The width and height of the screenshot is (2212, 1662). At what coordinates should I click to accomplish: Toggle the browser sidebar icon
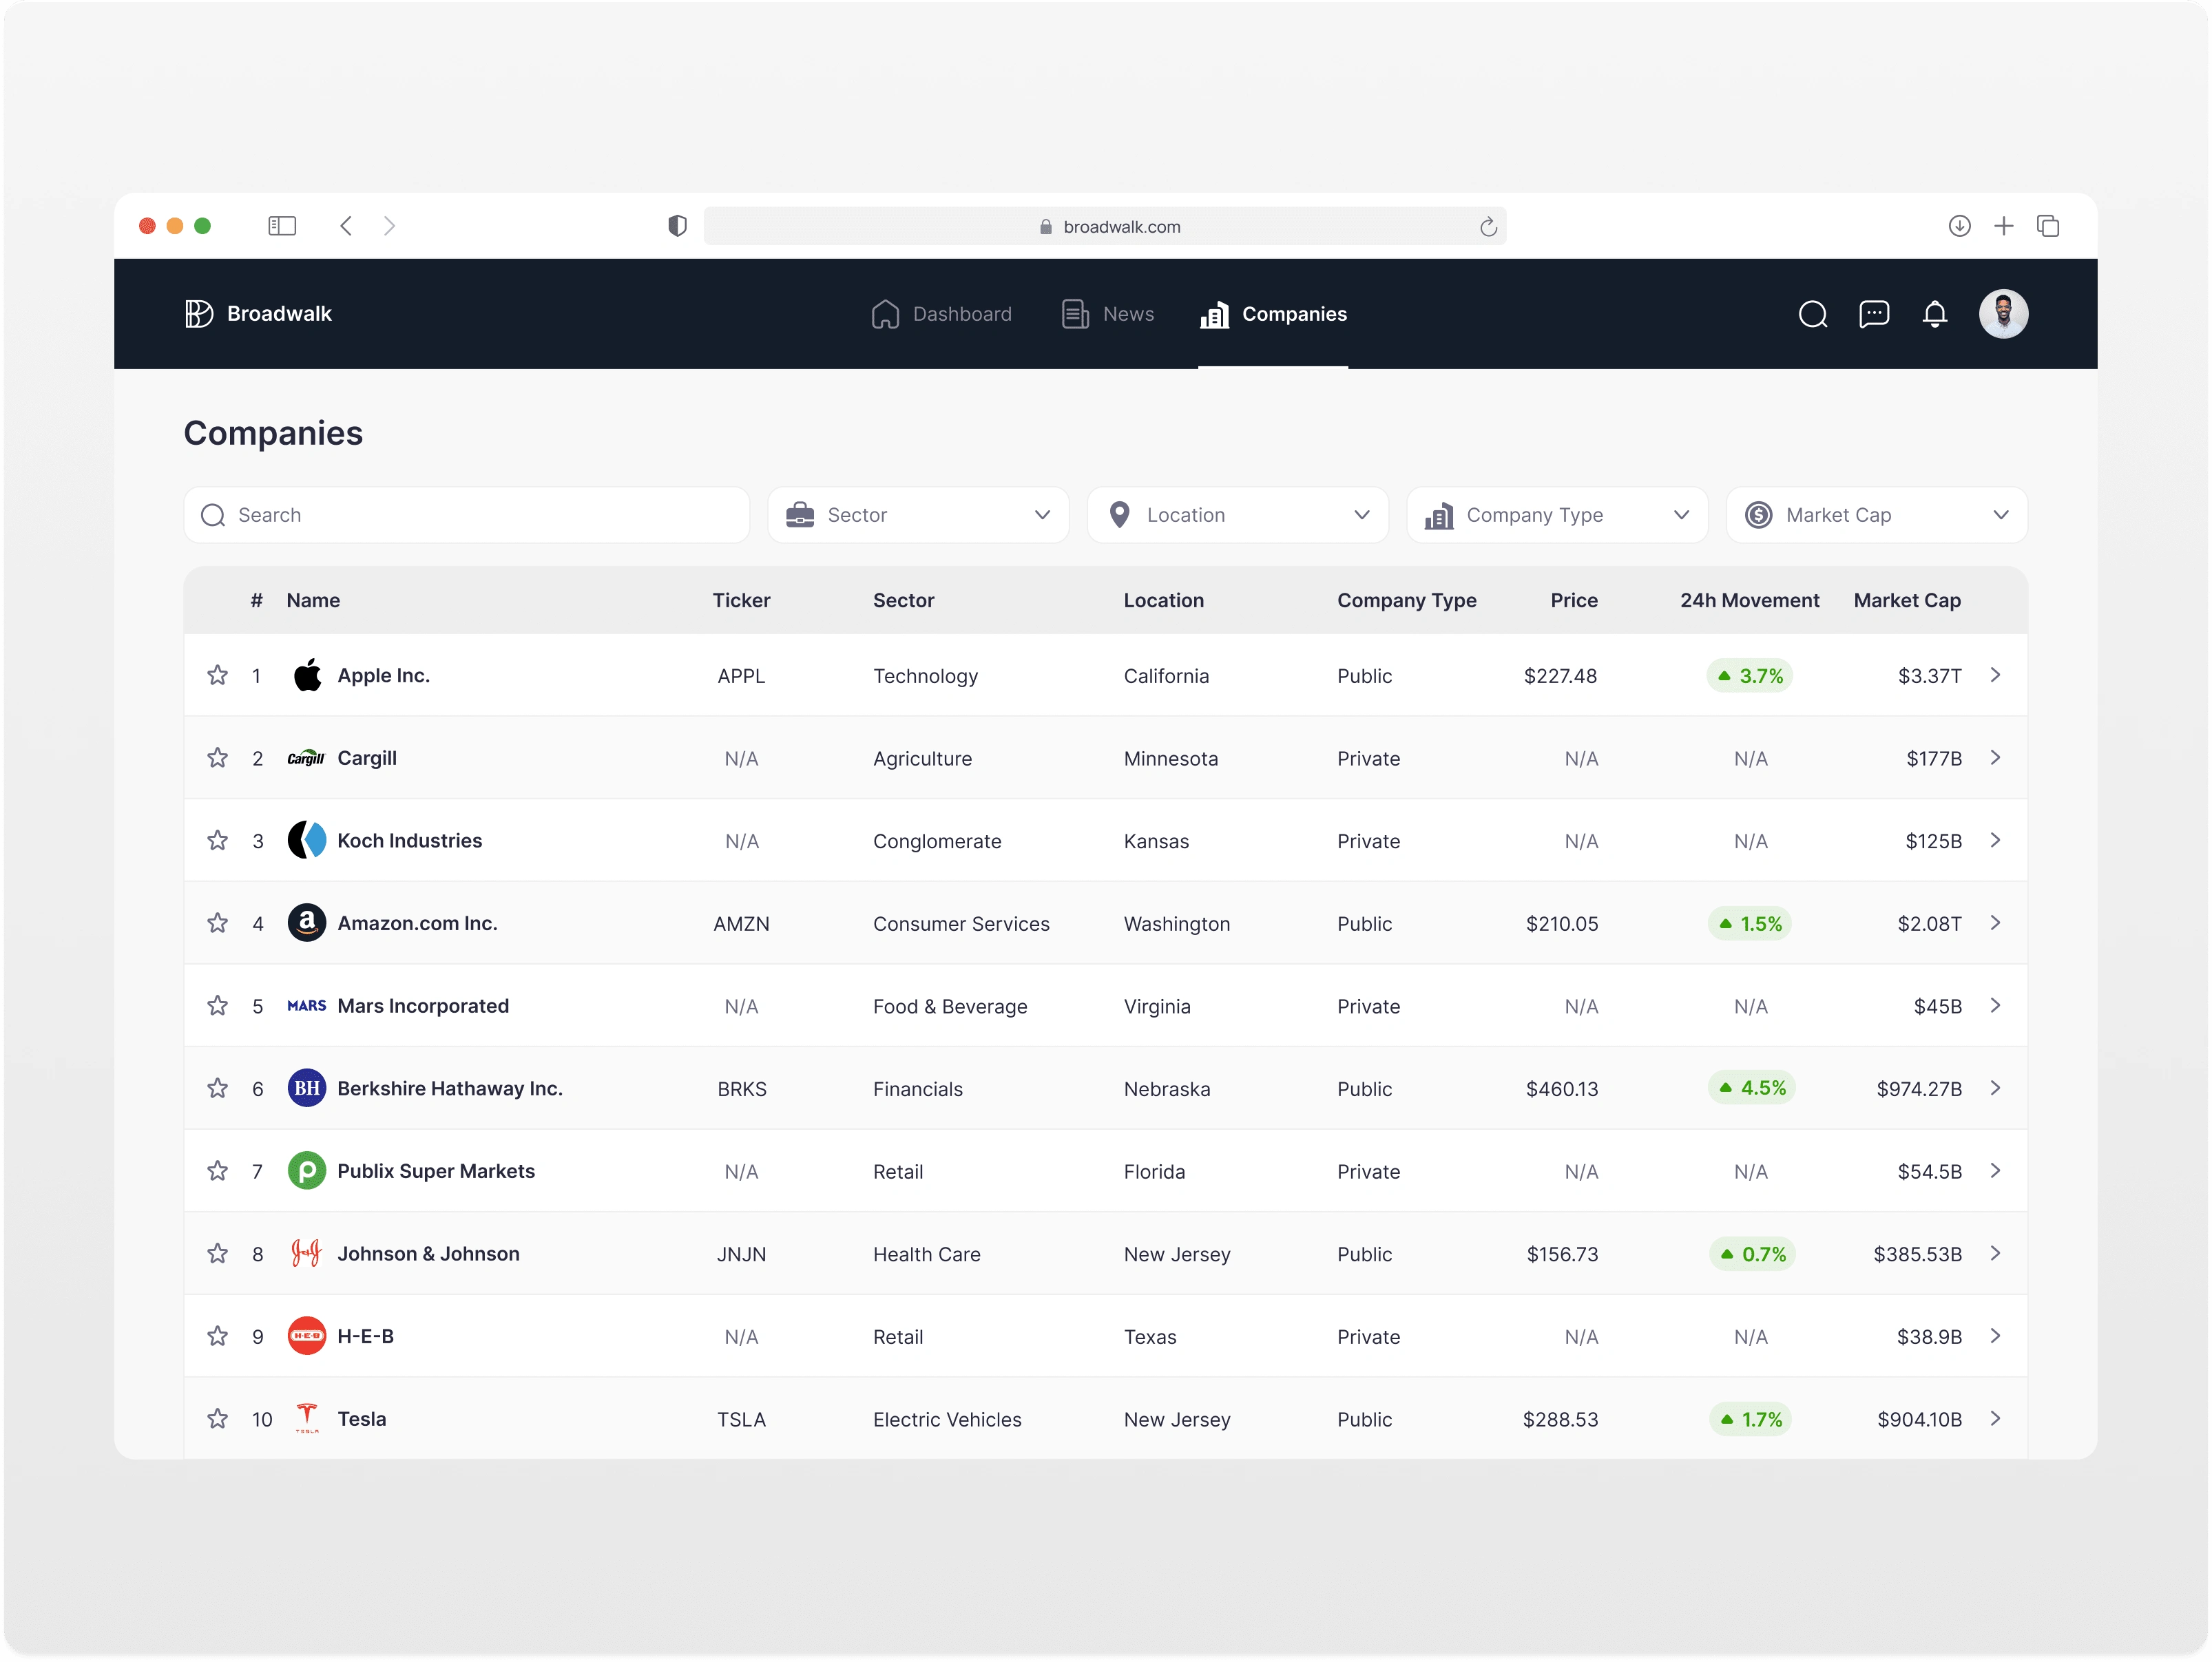pos(282,226)
